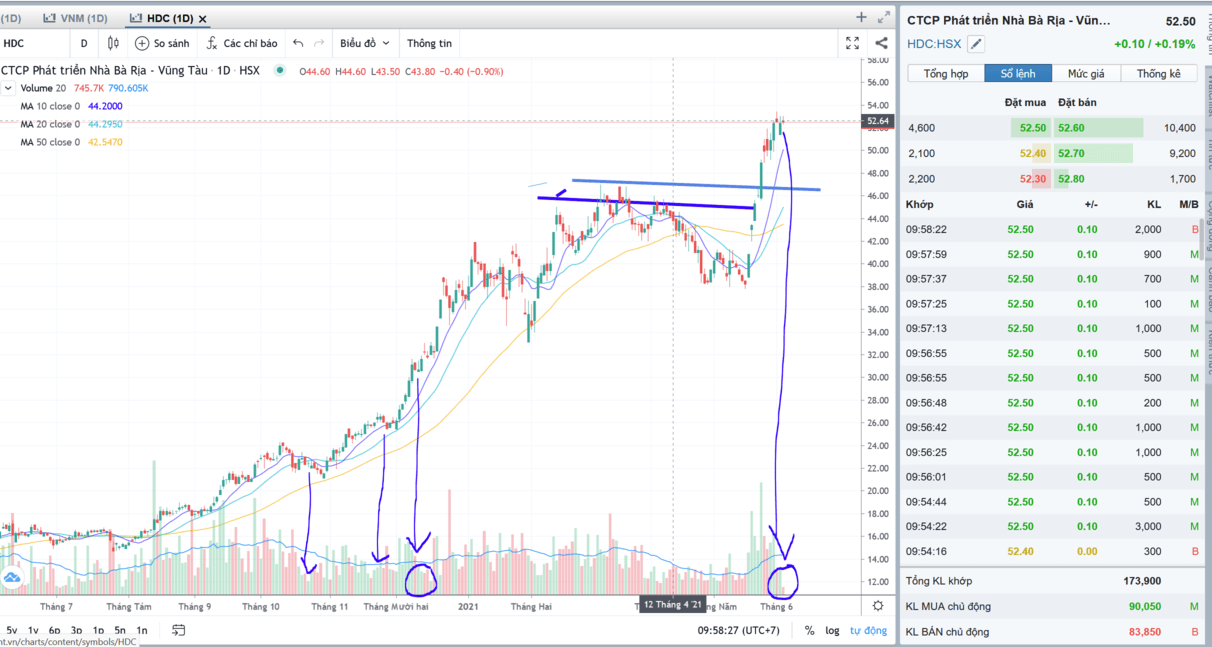The height and width of the screenshot is (647, 1212).
Task: Switch to the VNM (1D) tab
Action: pos(76,18)
